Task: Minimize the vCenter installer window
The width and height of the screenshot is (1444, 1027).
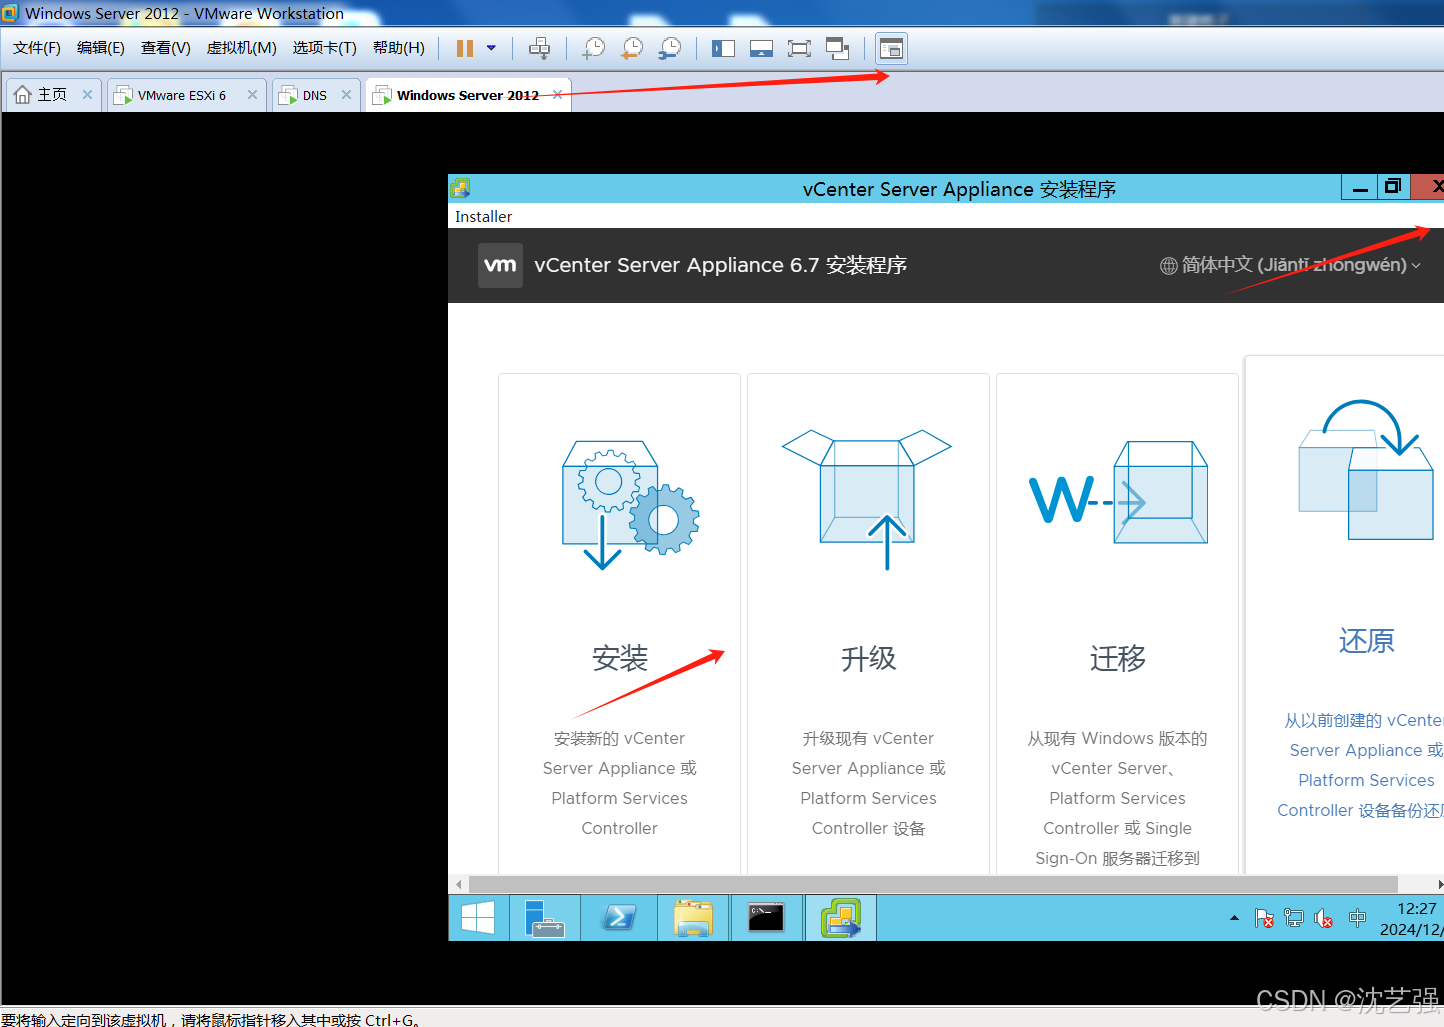Action: 1360,187
